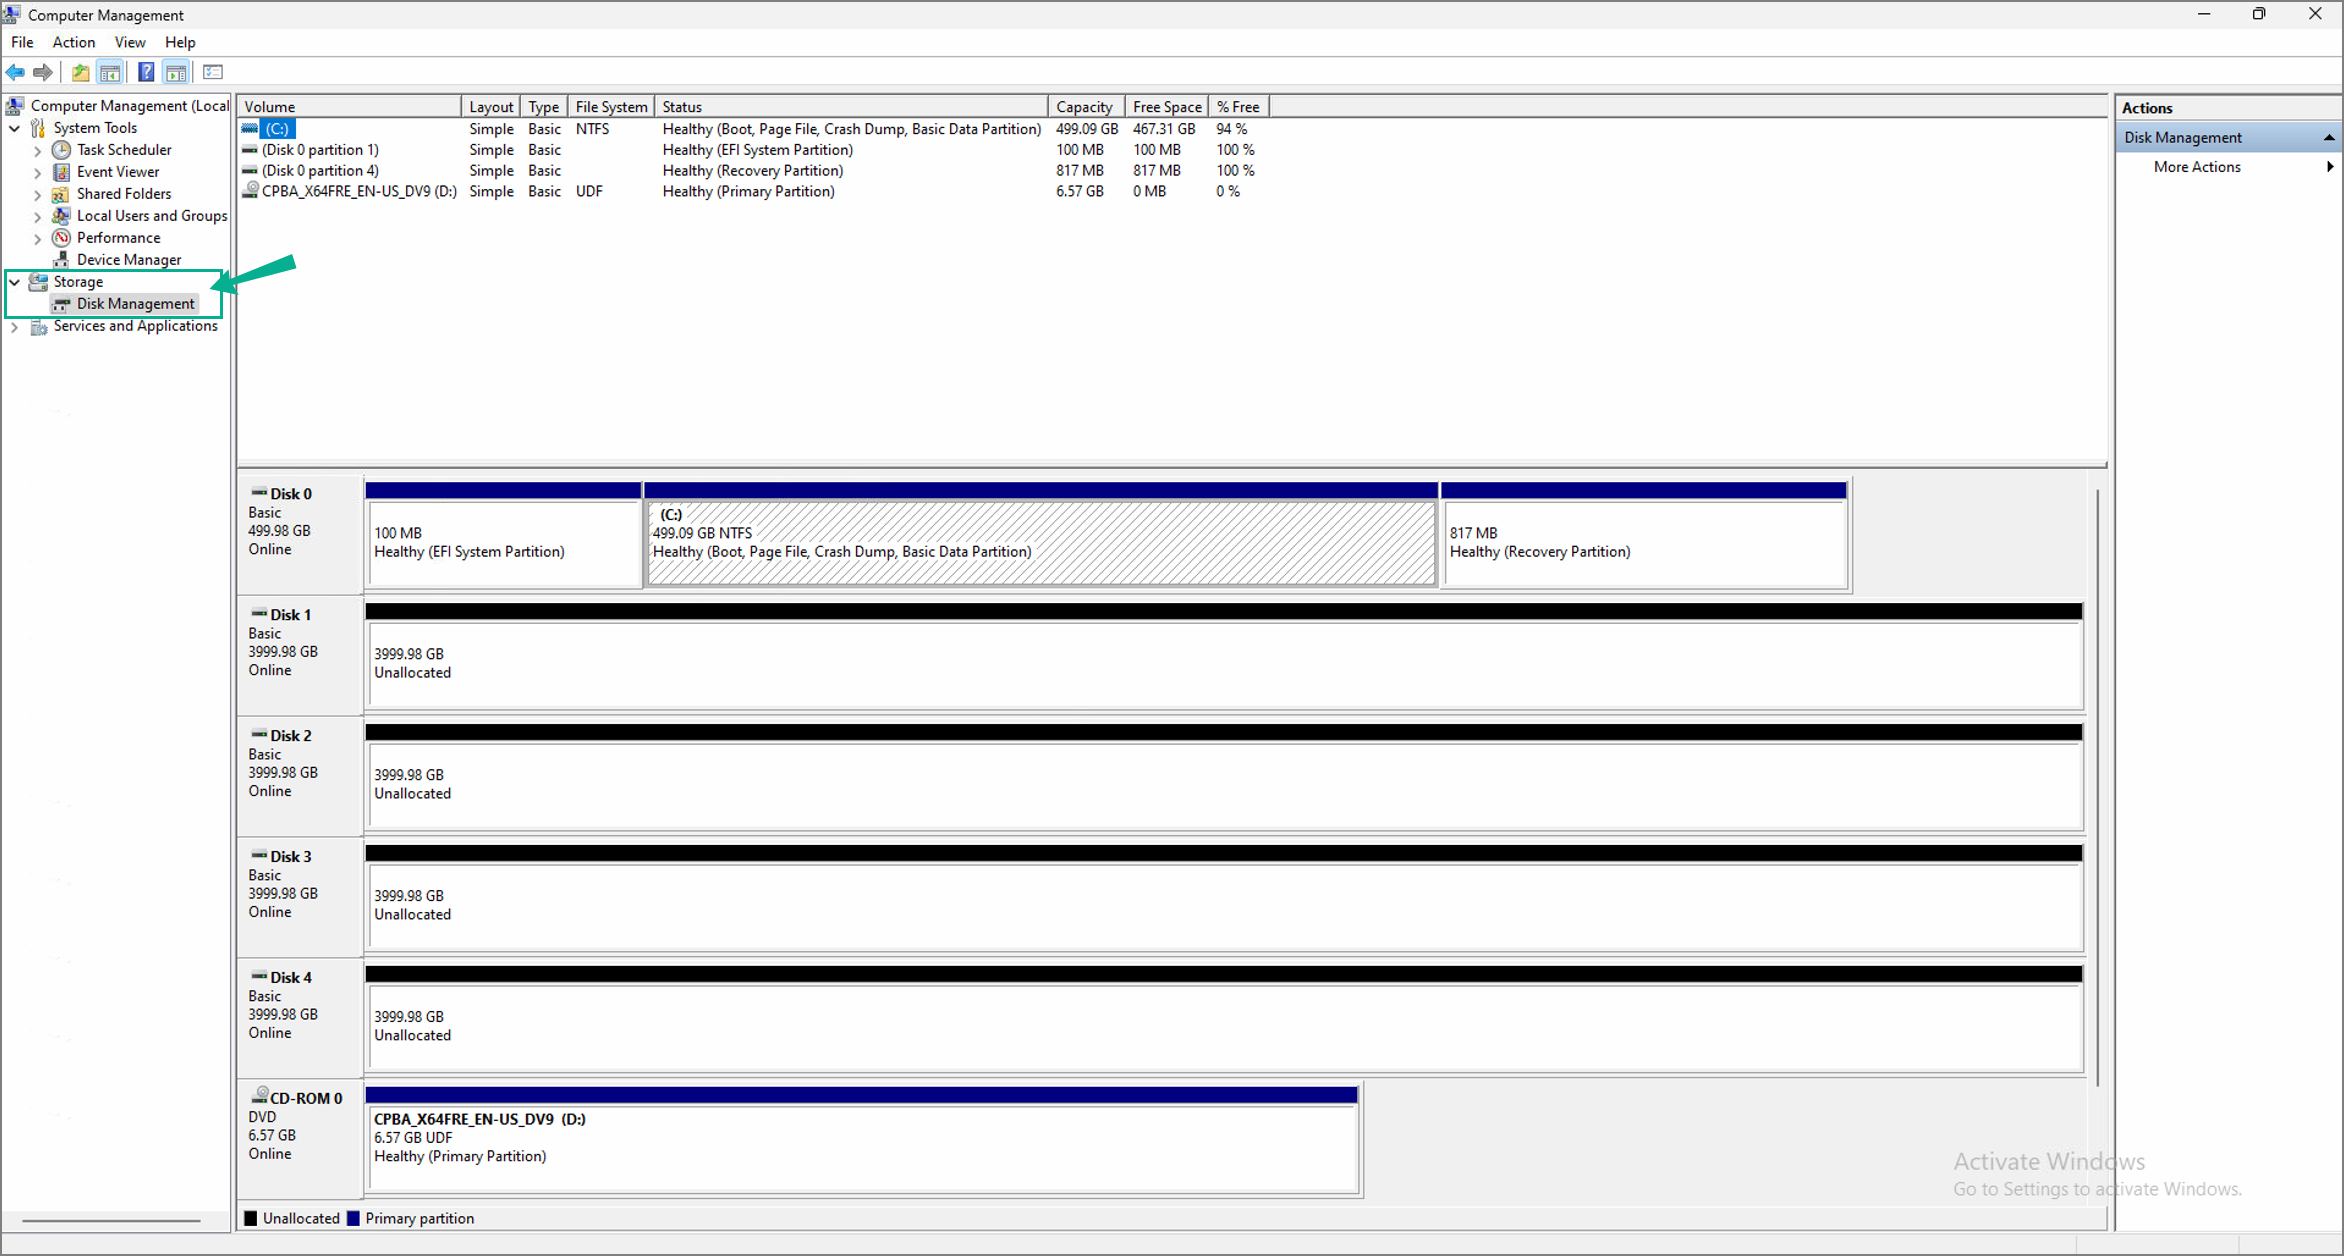Image resolution: width=2344 pixels, height=1256 pixels.
Task: Click the Task Scheduler clock icon
Action: 61,150
